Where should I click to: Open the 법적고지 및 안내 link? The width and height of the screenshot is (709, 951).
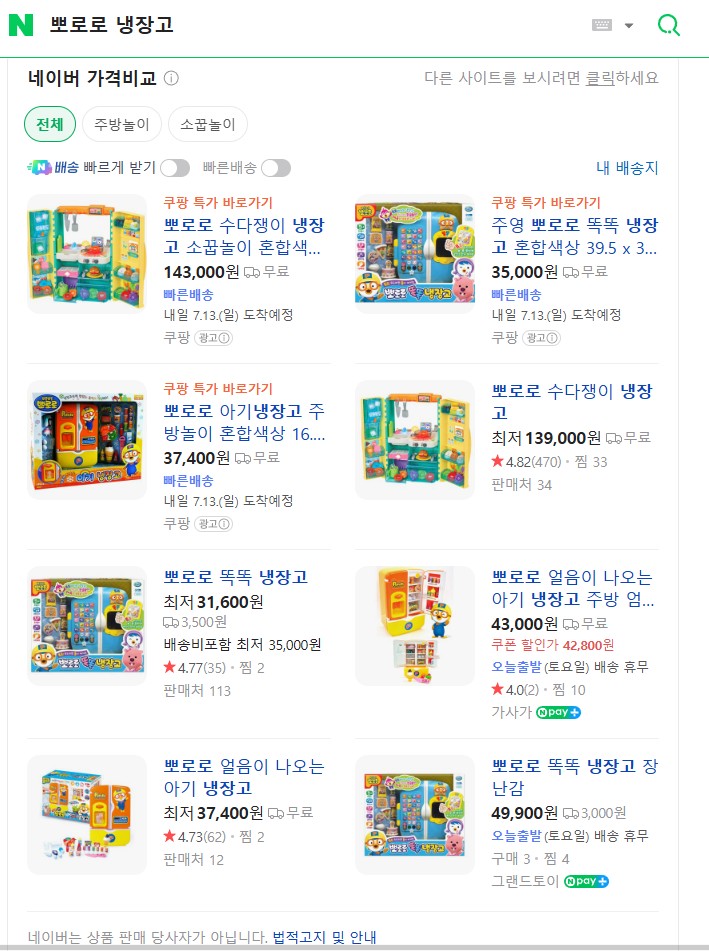tap(324, 937)
